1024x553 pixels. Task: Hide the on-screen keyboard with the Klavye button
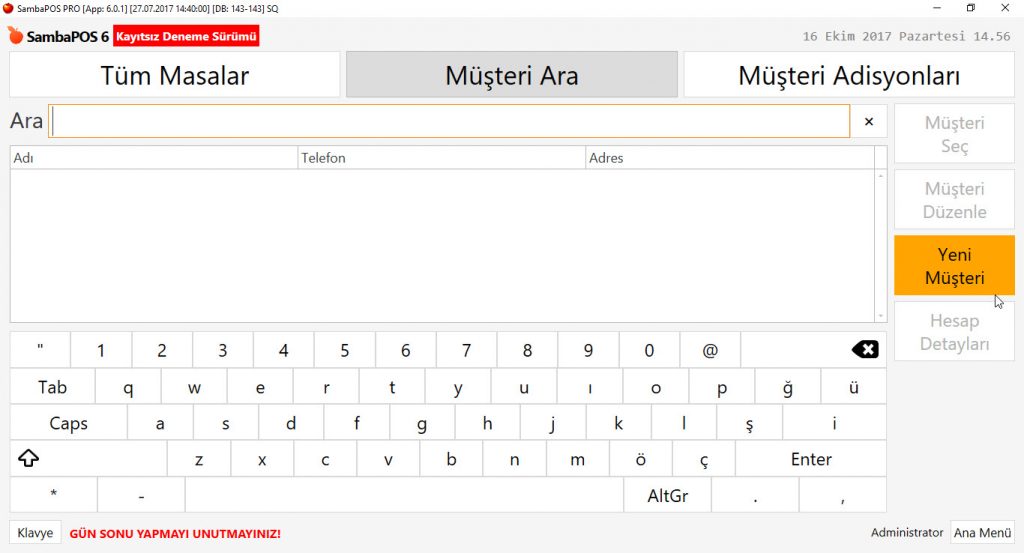point(35,533)
